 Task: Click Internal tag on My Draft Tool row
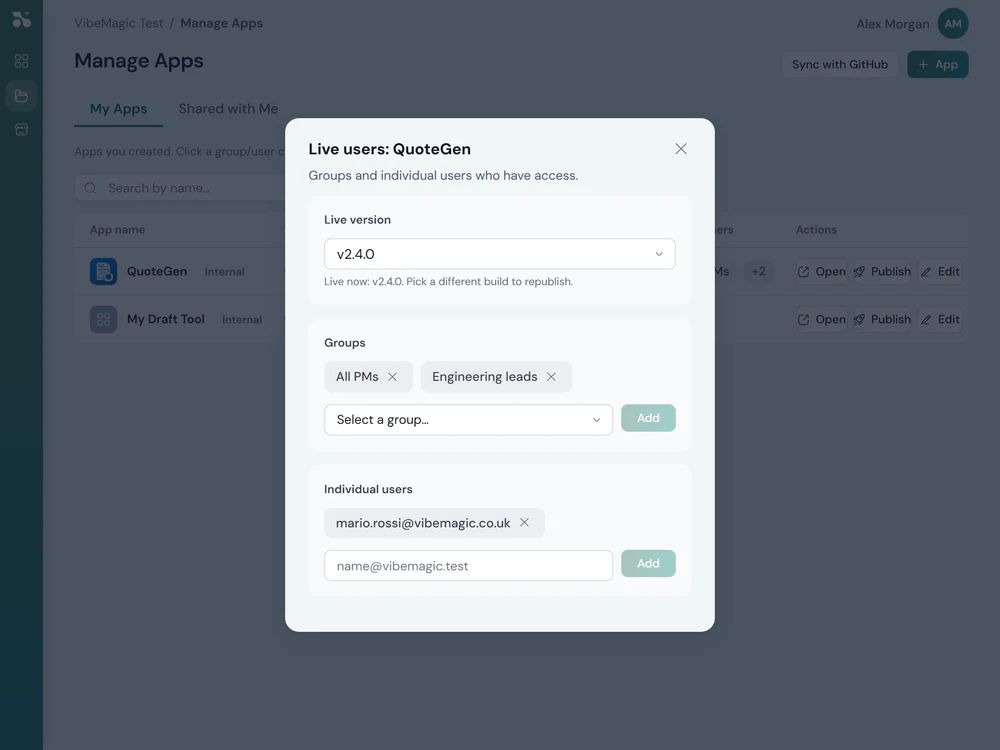242,320
